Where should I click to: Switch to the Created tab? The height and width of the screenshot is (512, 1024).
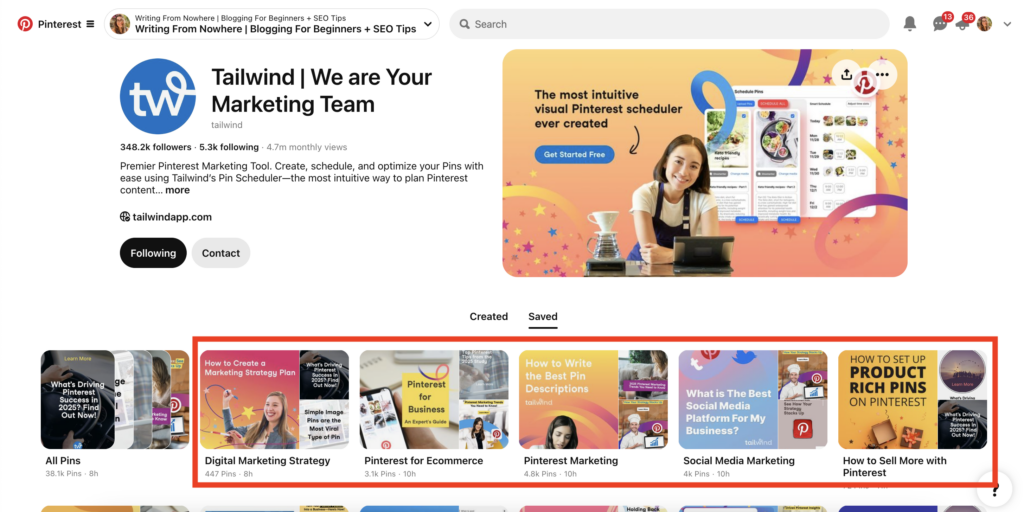(488, 316)
